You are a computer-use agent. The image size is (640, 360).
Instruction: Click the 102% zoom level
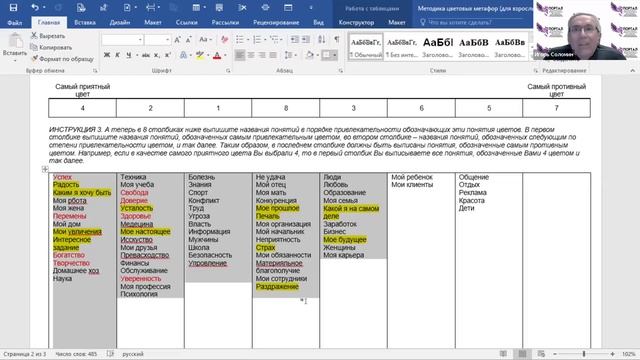629,354
